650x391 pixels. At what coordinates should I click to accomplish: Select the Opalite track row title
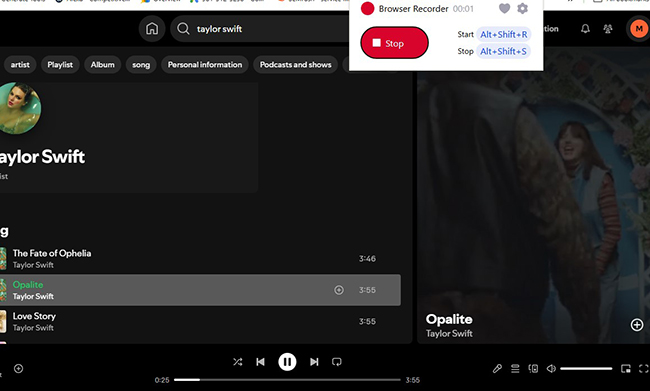[x=28, y=284]
